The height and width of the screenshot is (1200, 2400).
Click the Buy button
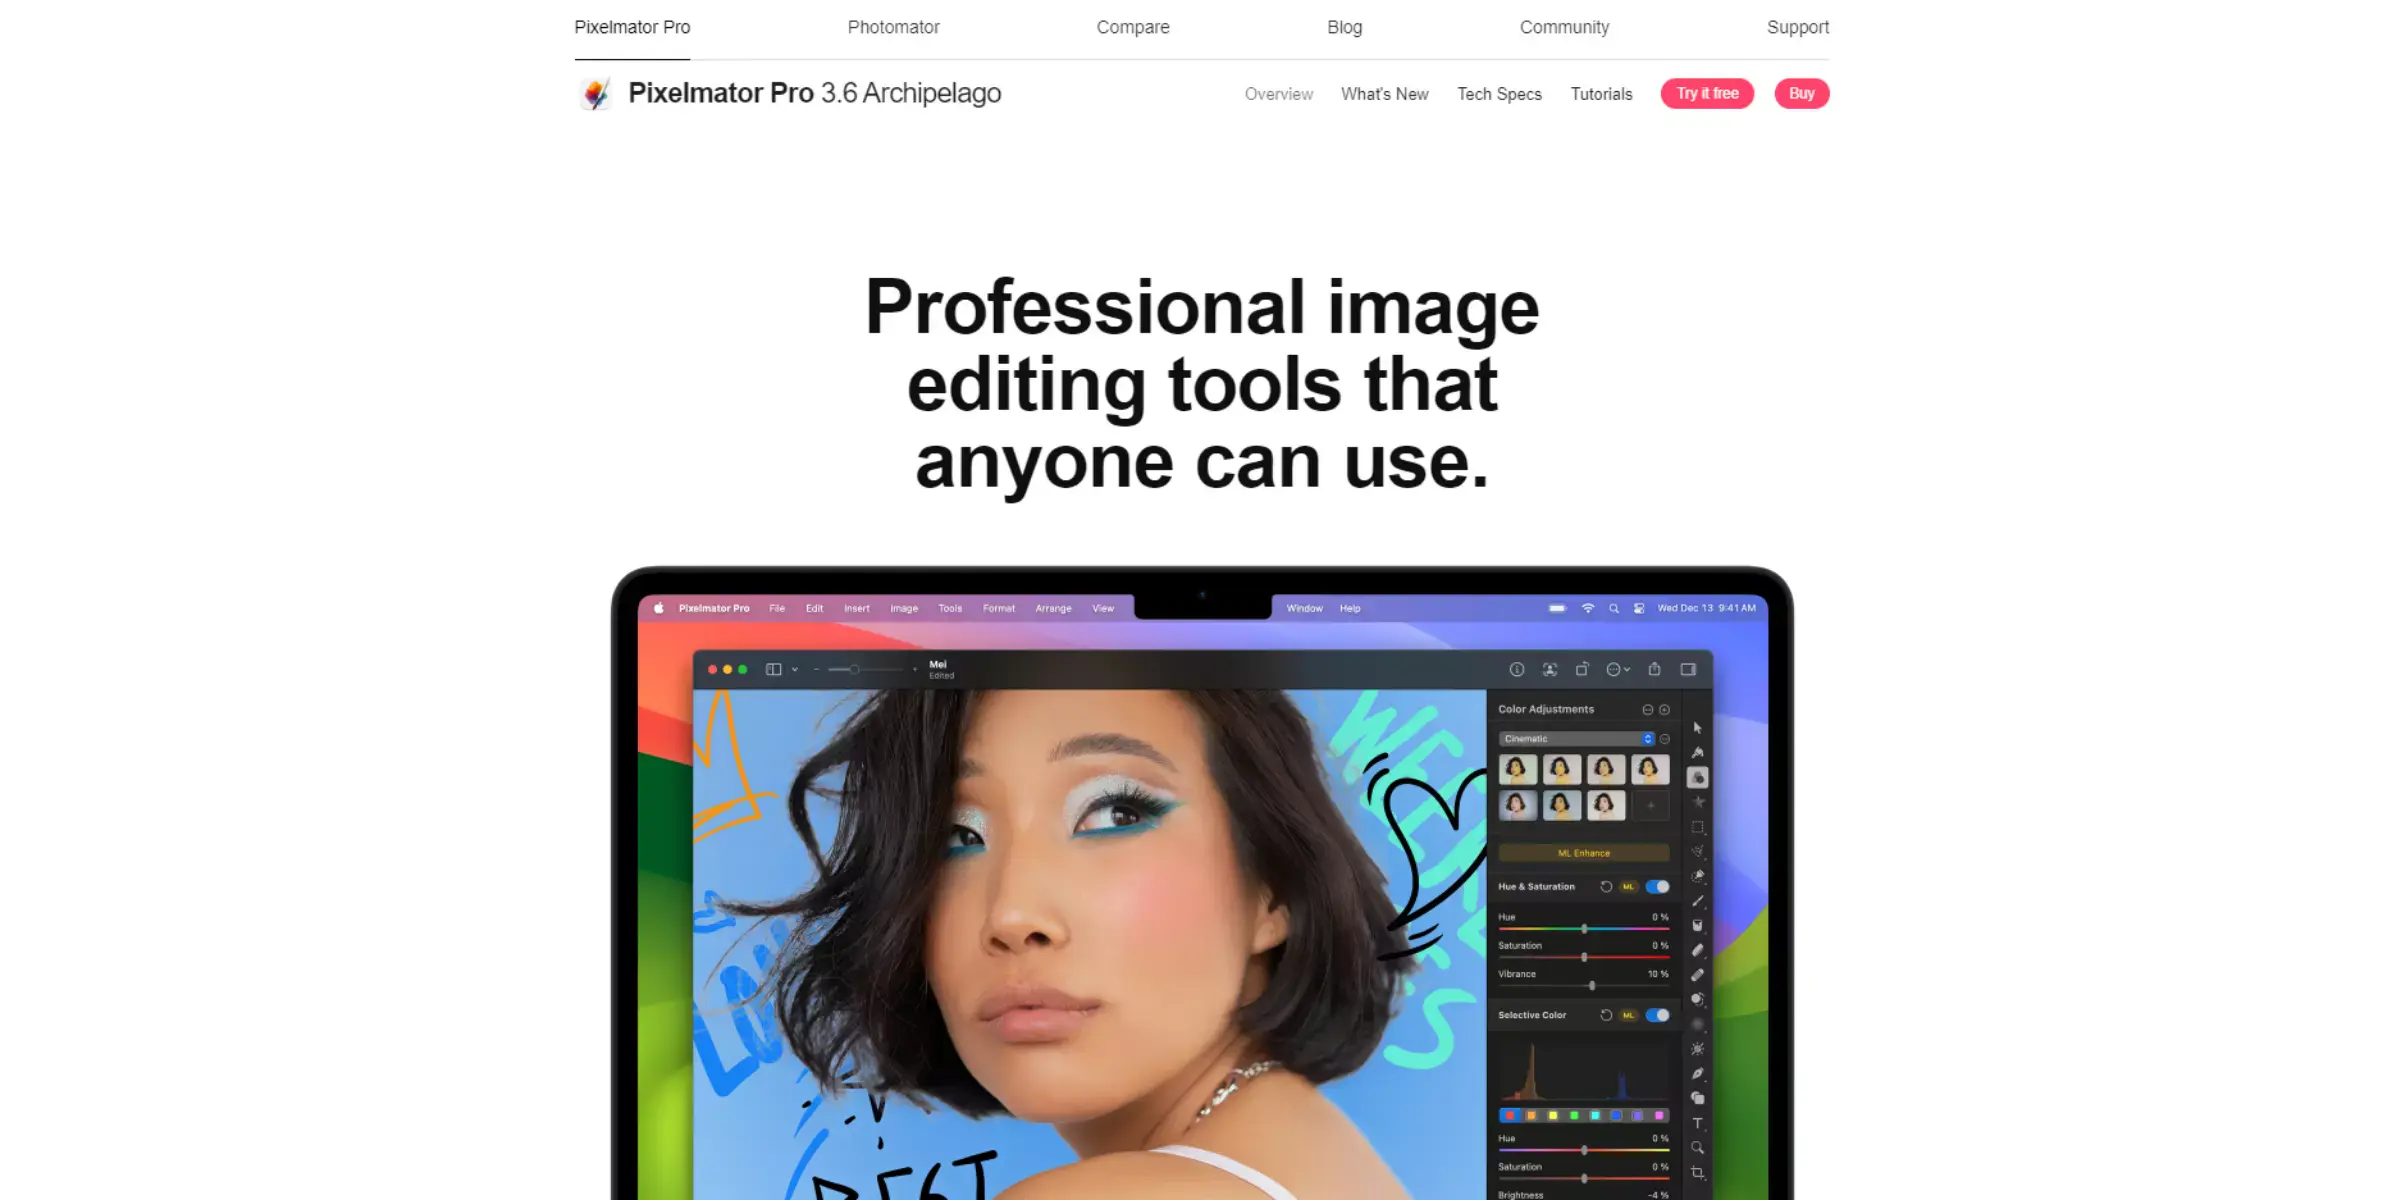coord(1803,93)
